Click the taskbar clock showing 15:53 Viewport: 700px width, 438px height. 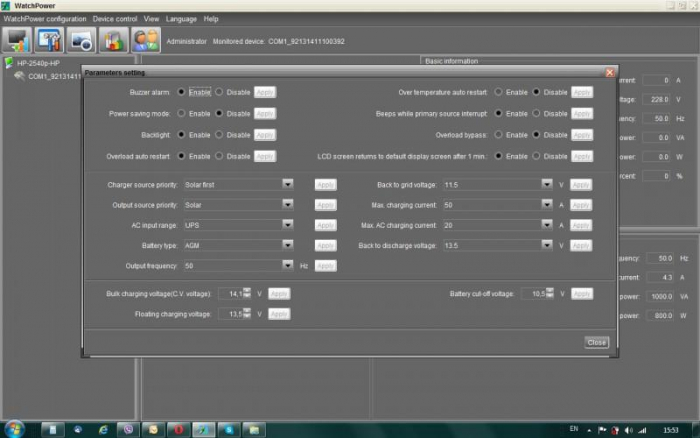pyautogui.click(x=671, y=430)
